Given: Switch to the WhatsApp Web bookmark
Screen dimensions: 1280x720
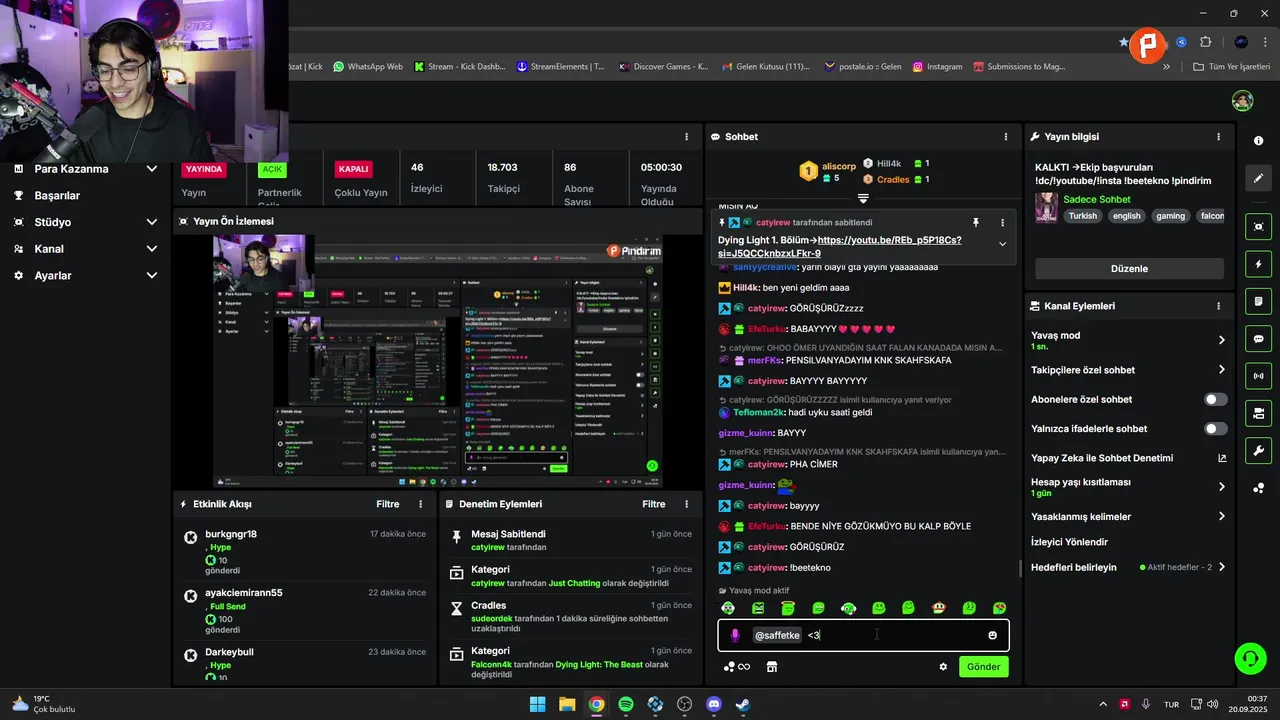Looking at the screenshot, I should coord(368,67).
